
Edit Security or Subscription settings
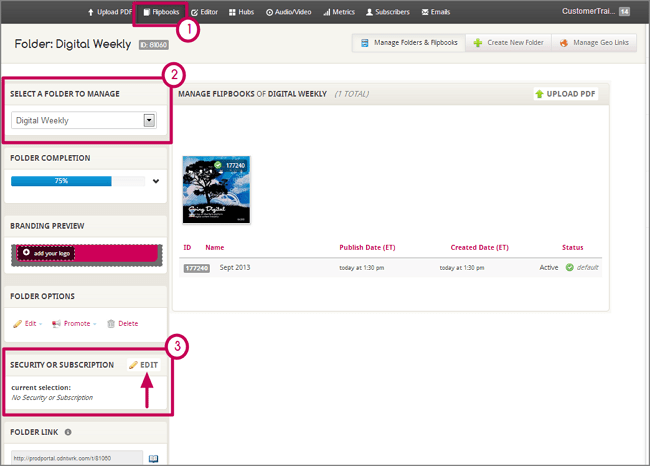point(144,365)
